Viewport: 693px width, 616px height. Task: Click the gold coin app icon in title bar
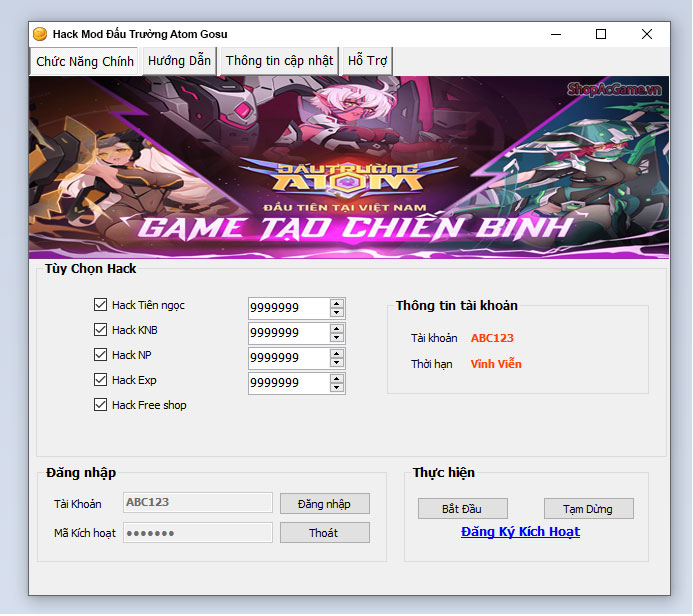[40, 34]
